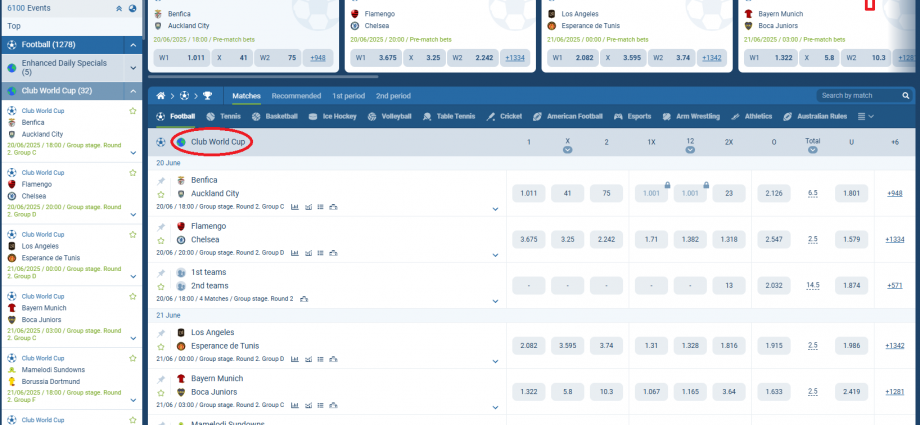The width and height of the screenshot is (920, 425).
Task: Switch to the 2nd period tab
Action: (393, 96)
